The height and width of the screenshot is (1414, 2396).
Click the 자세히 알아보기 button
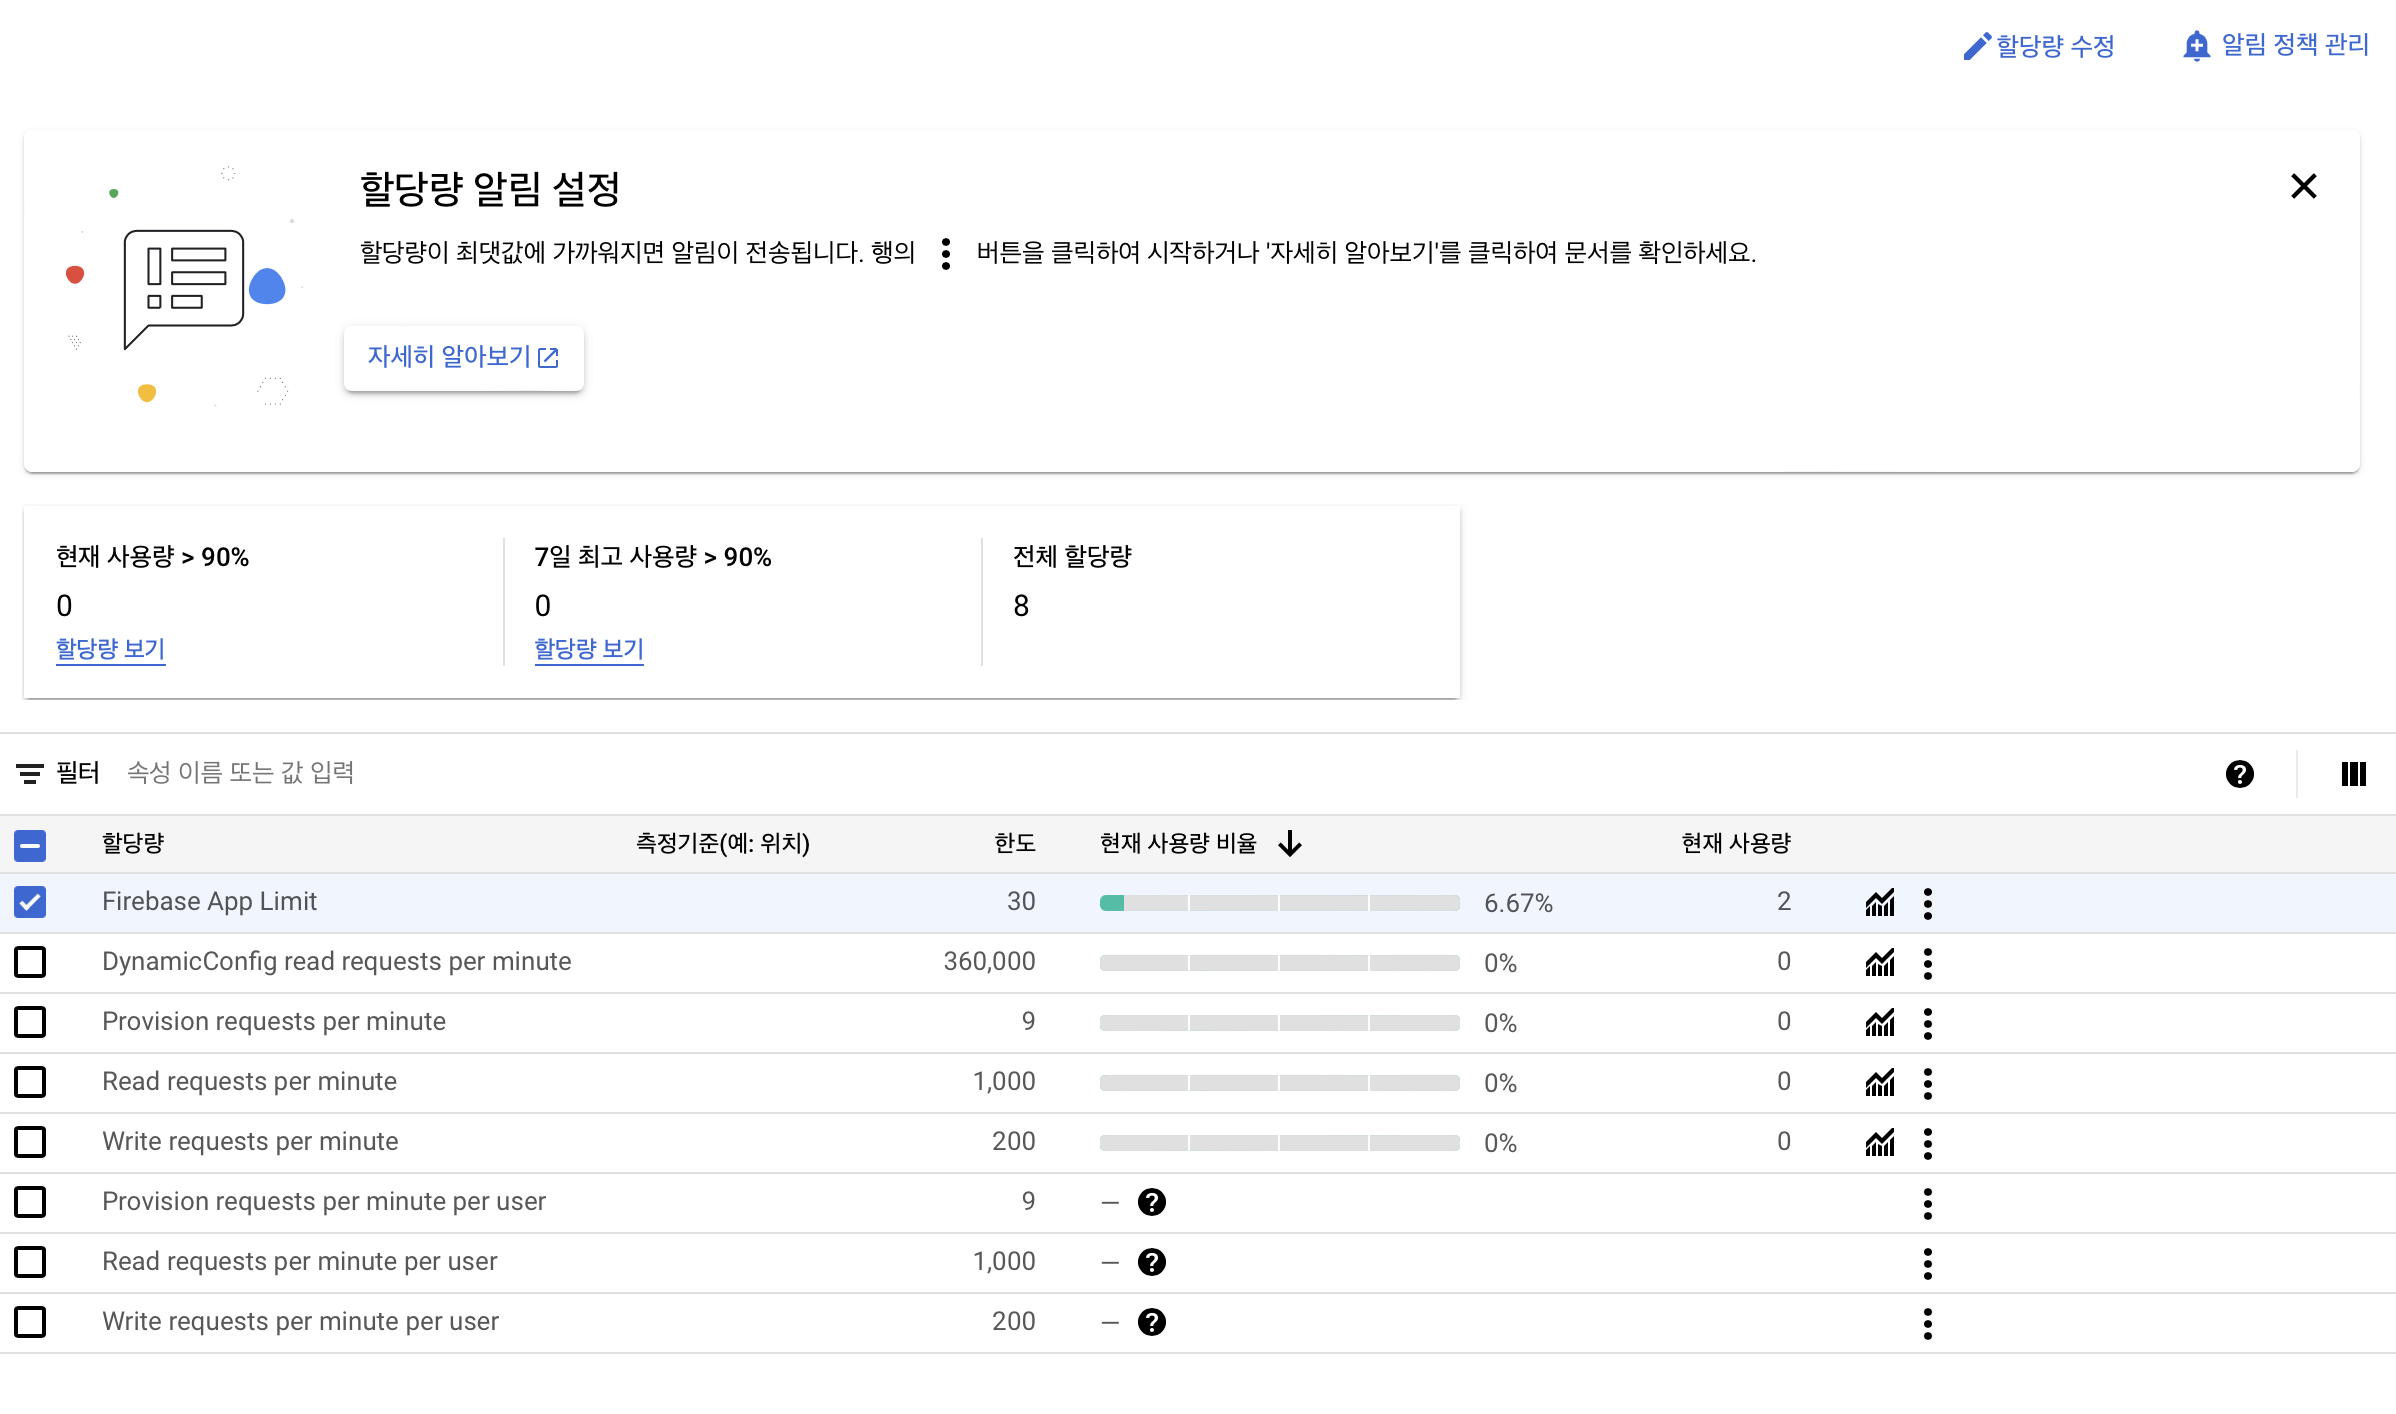pos(463,357)
